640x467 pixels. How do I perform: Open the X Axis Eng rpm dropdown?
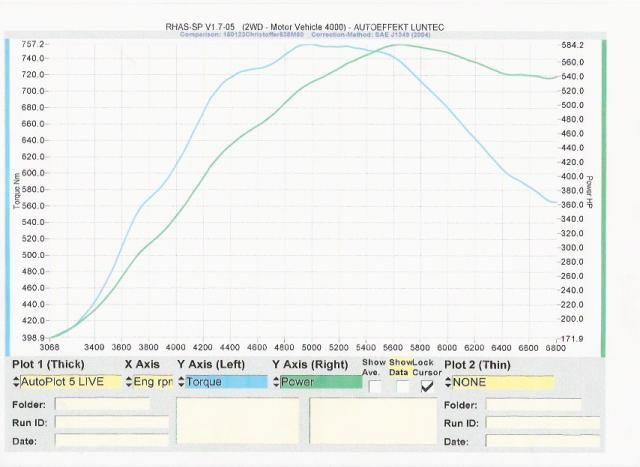pyautogui.click(x=152, y=382)
